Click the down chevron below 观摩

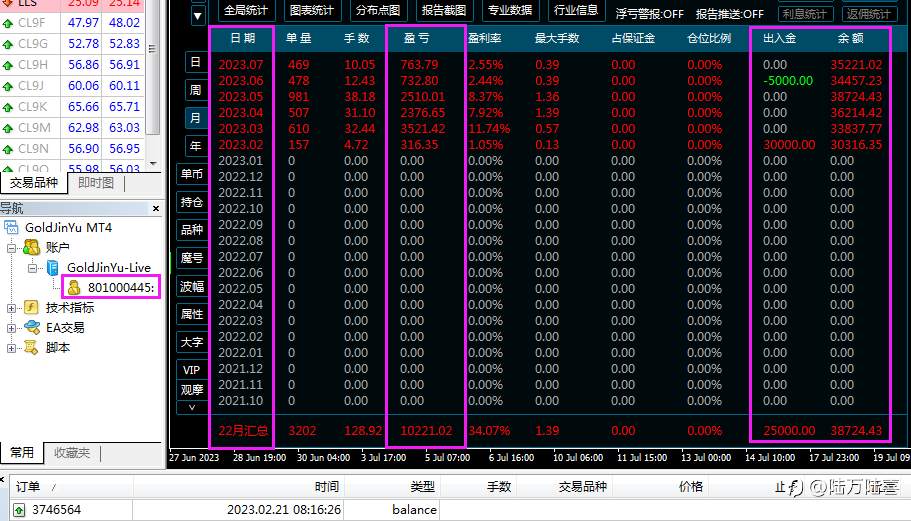point(192,407)
